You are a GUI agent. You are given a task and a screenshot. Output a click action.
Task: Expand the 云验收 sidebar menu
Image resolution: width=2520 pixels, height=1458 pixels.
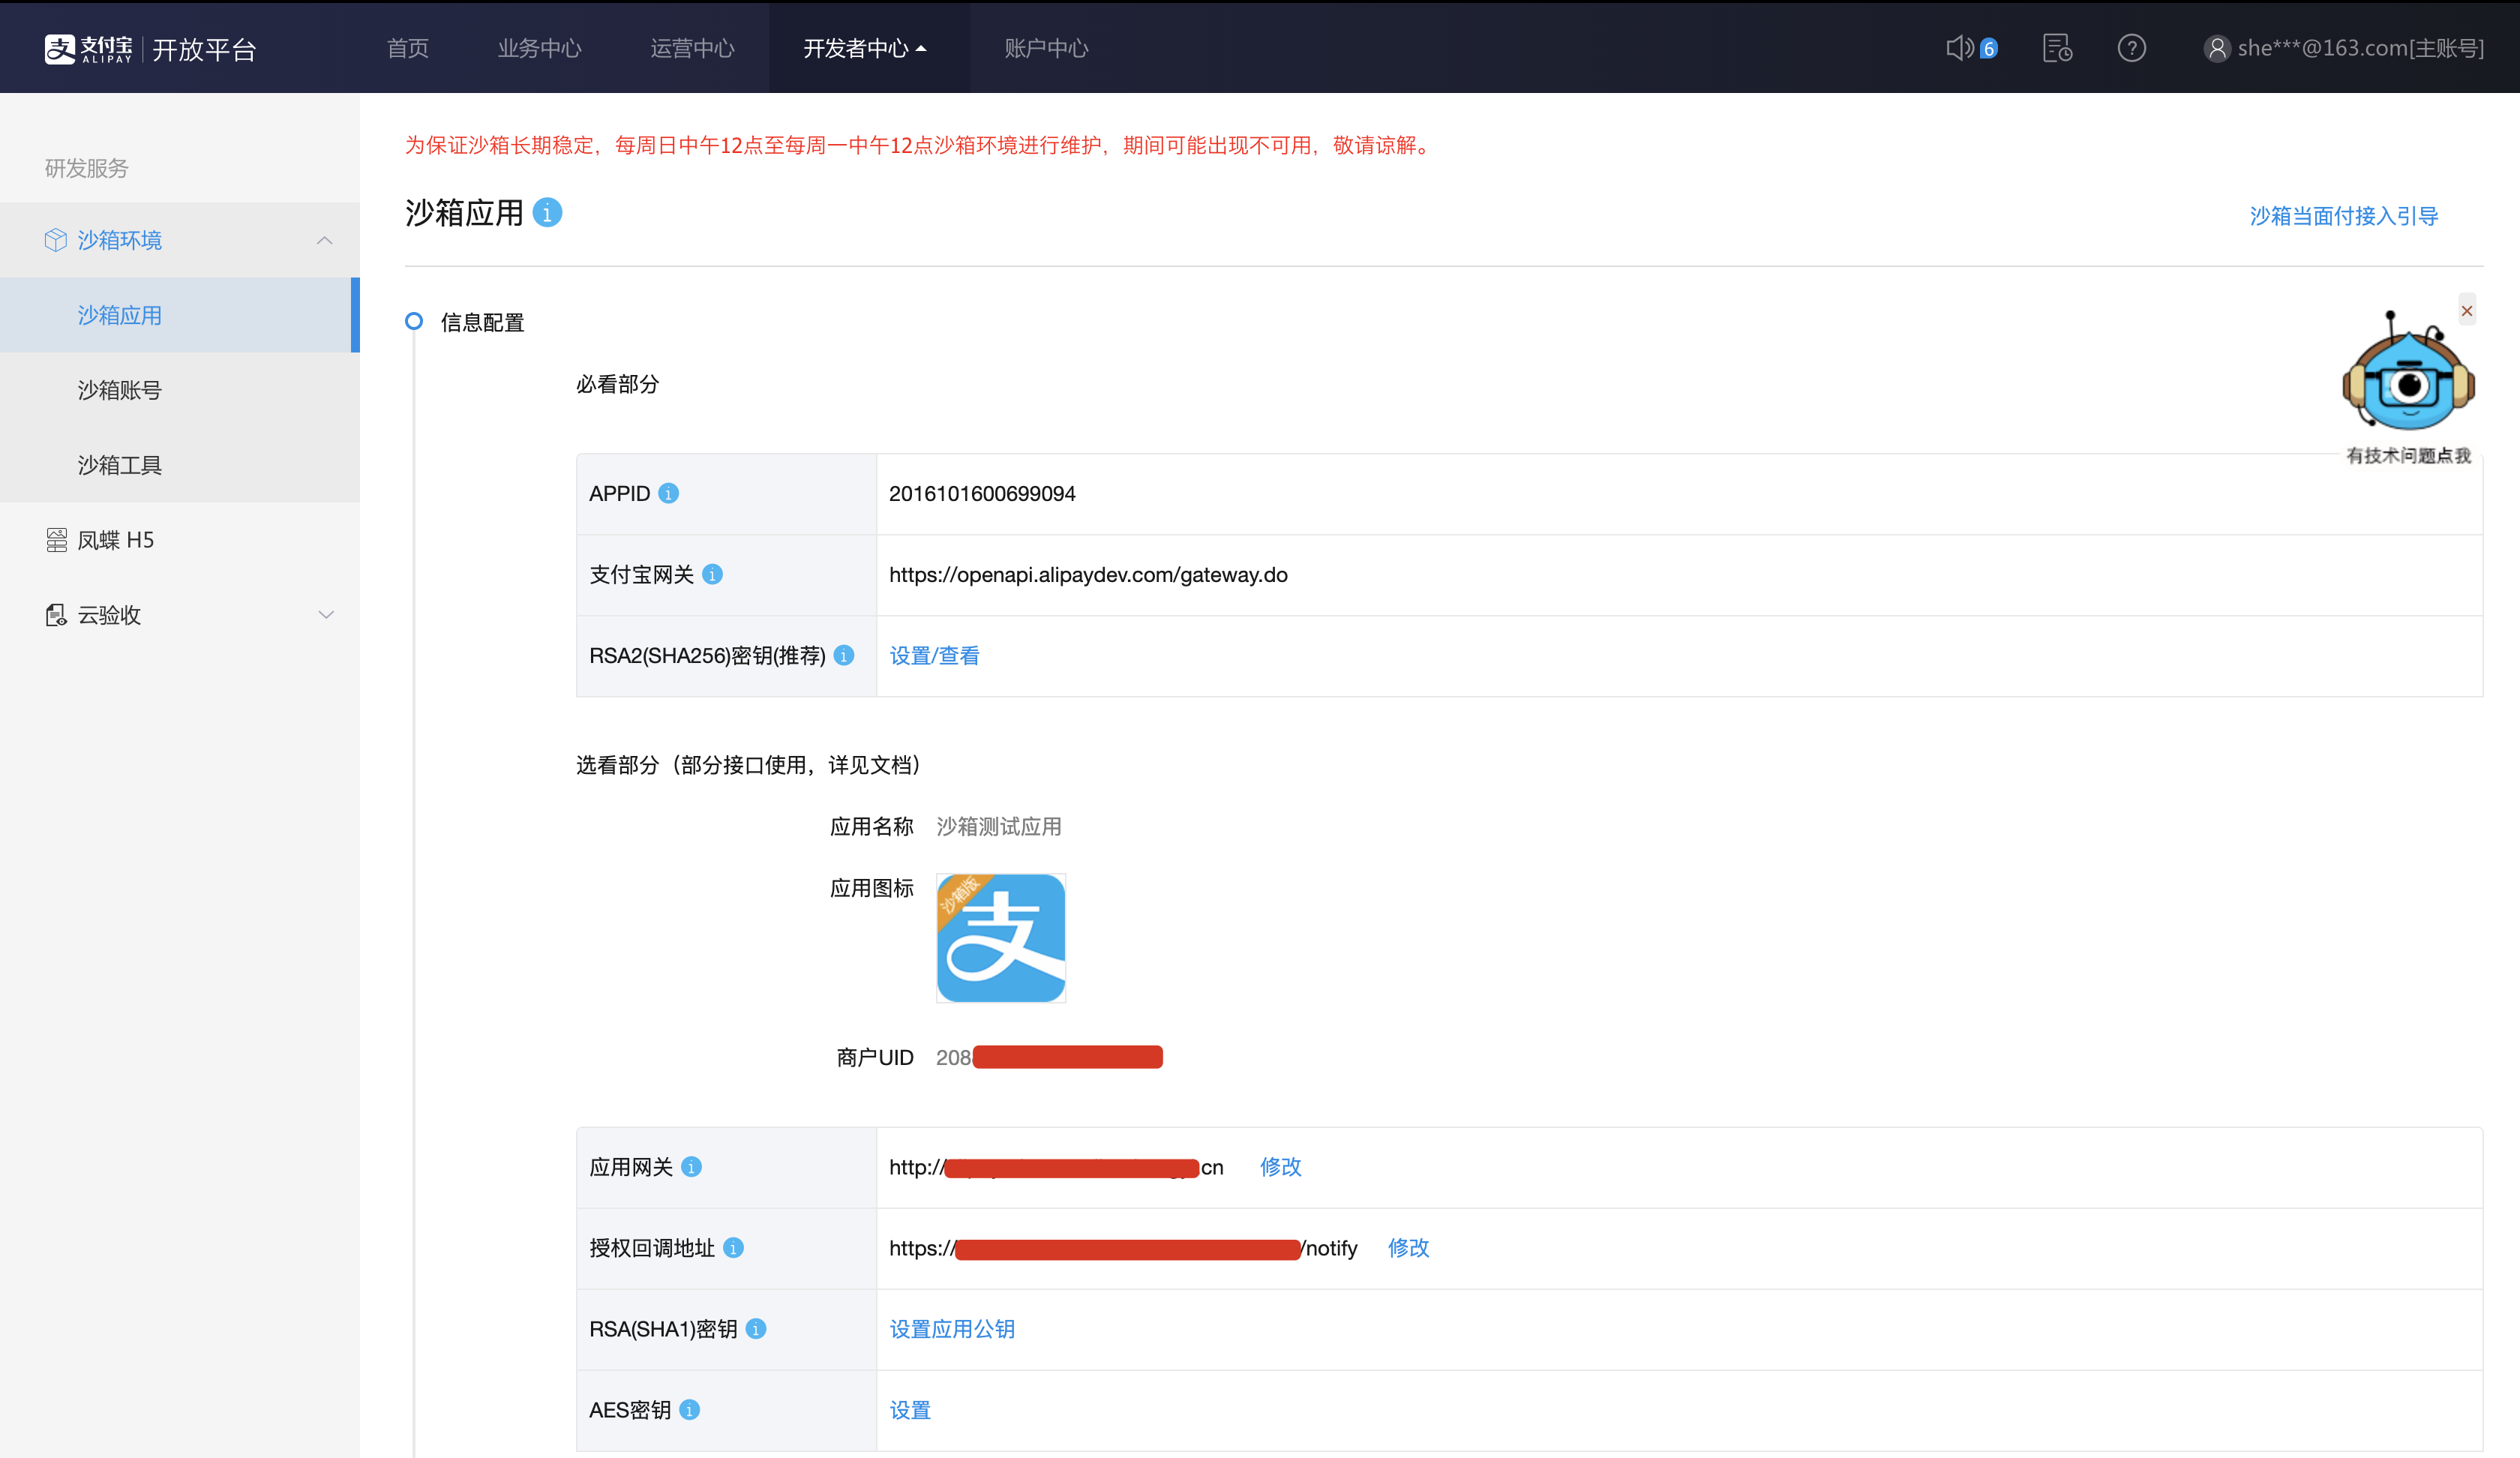pos(325,615)
